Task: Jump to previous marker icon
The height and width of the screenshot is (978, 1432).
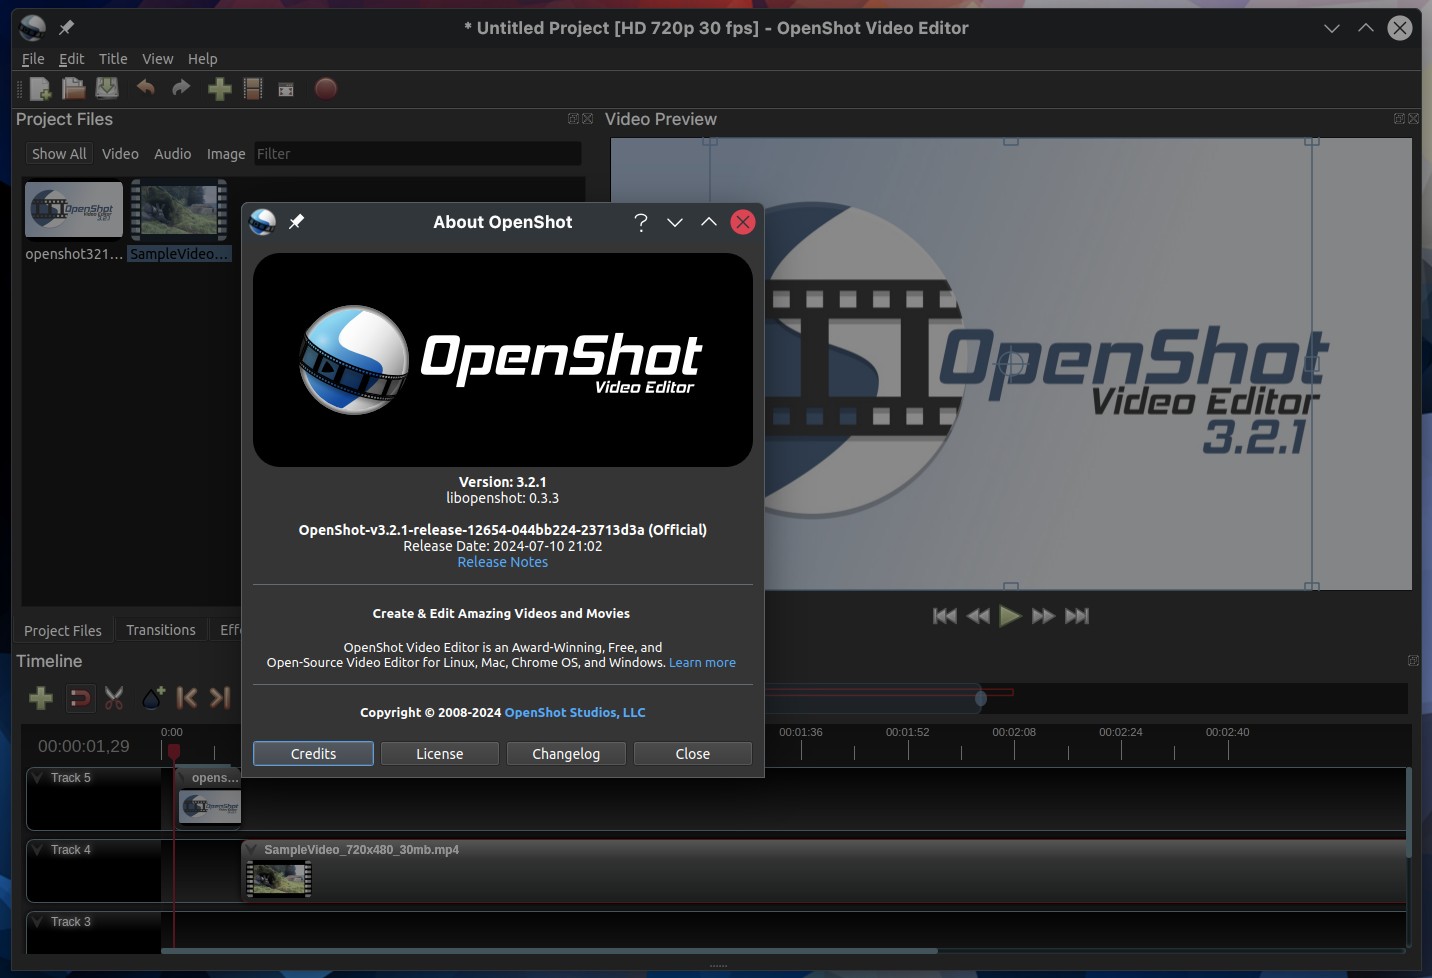Action: [187, 698]
